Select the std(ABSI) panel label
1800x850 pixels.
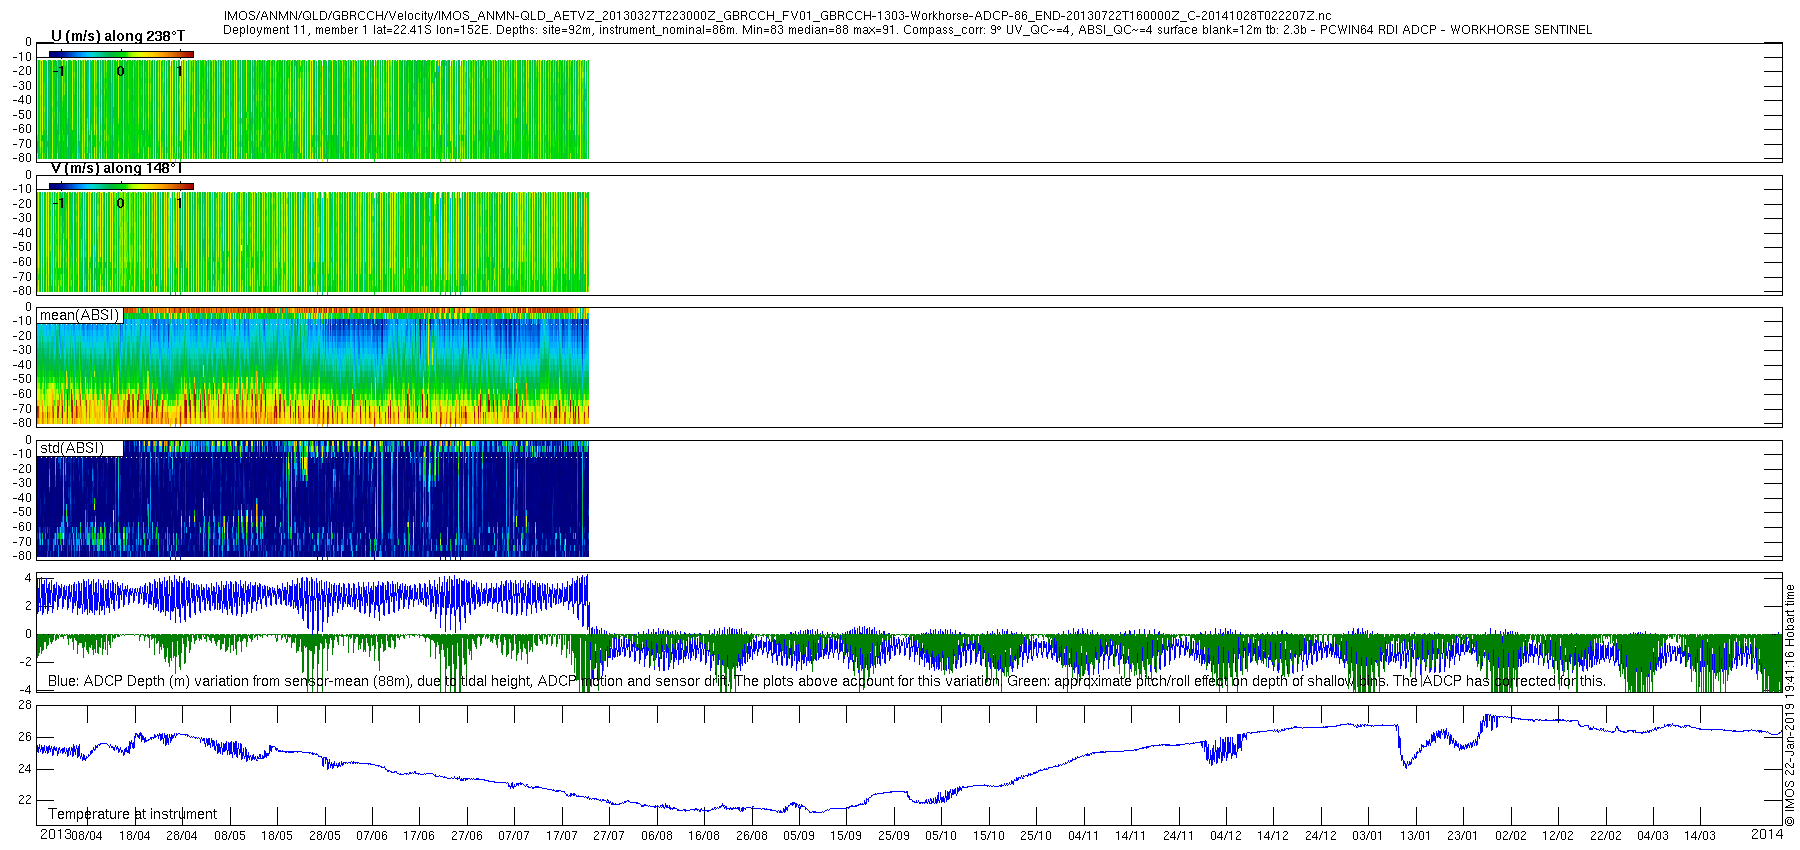[x=71, y=448]
